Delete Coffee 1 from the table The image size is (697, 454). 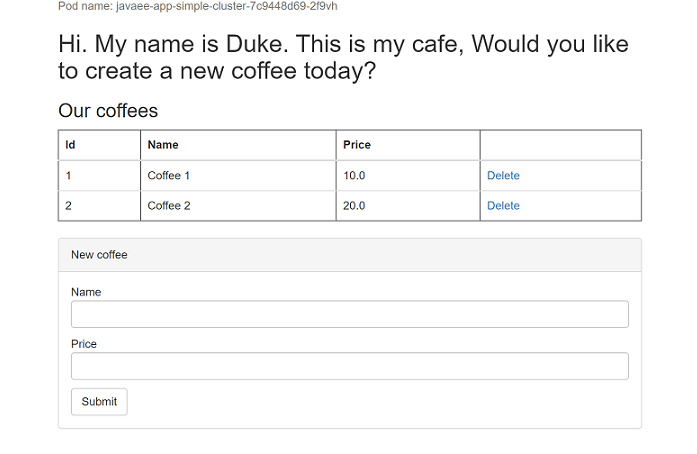click(503, 176)
